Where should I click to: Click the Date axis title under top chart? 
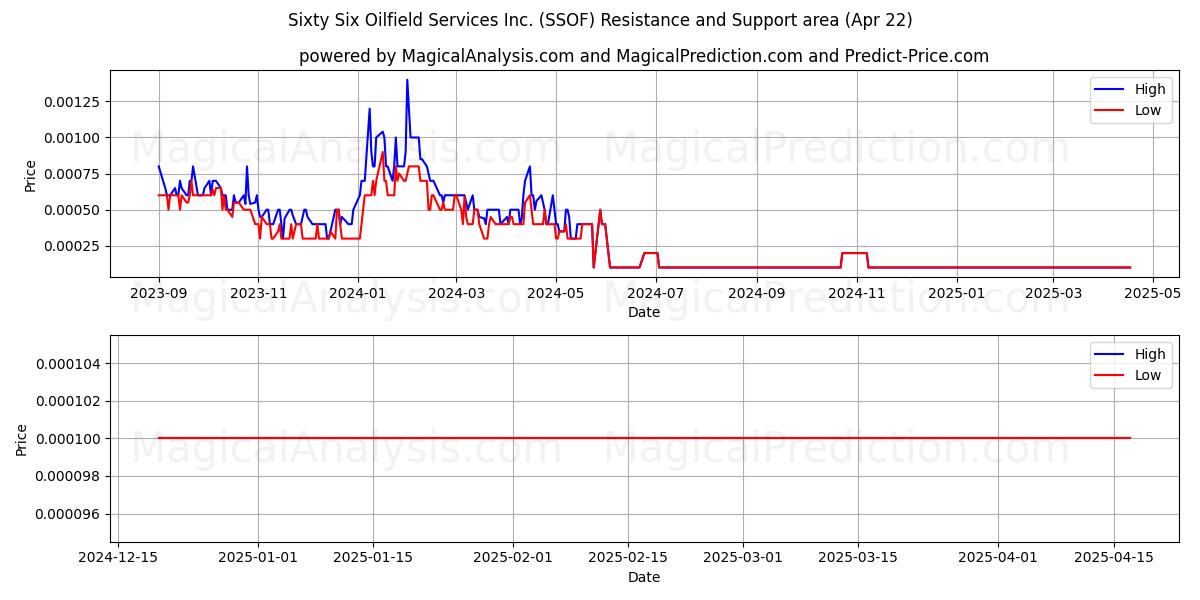[644, 312]
